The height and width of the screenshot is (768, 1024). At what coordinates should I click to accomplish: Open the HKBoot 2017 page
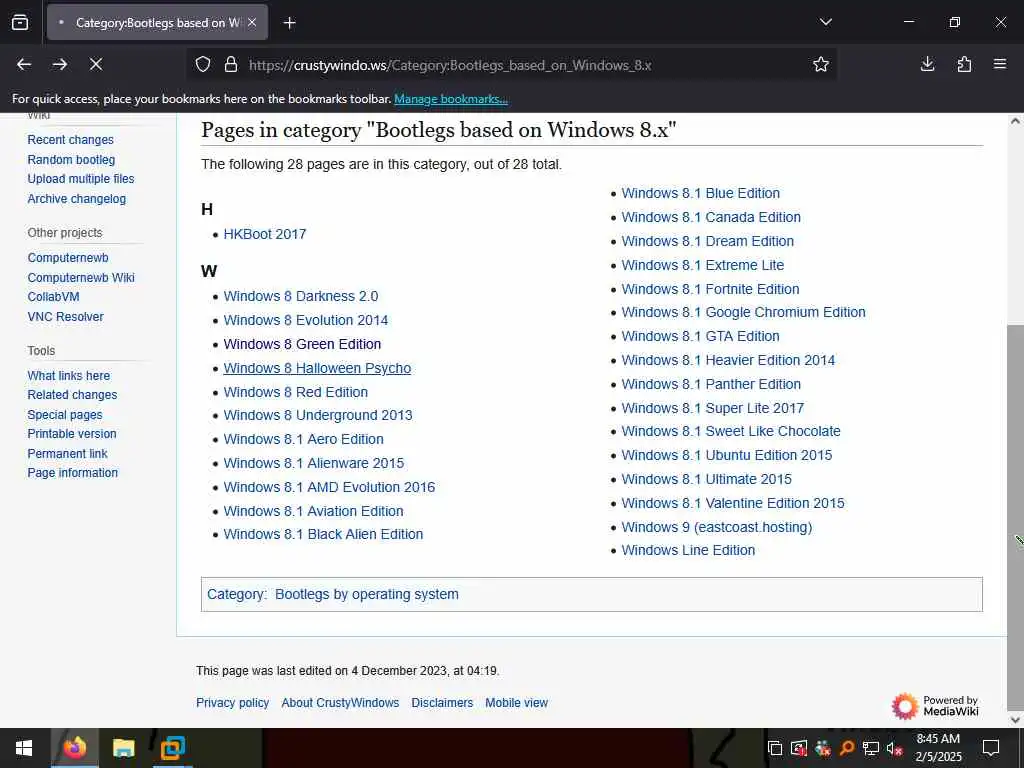point(264,234)
